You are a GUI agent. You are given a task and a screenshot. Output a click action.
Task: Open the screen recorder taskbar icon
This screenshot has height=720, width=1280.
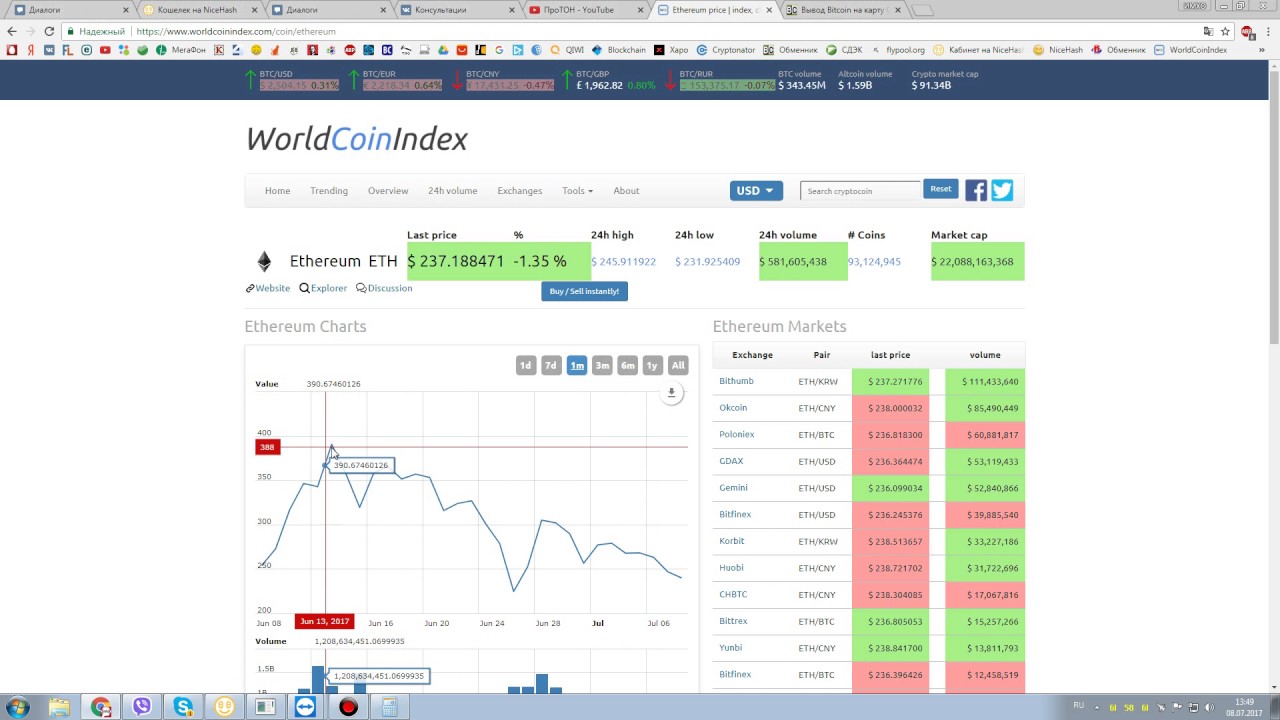pos(348,707)
